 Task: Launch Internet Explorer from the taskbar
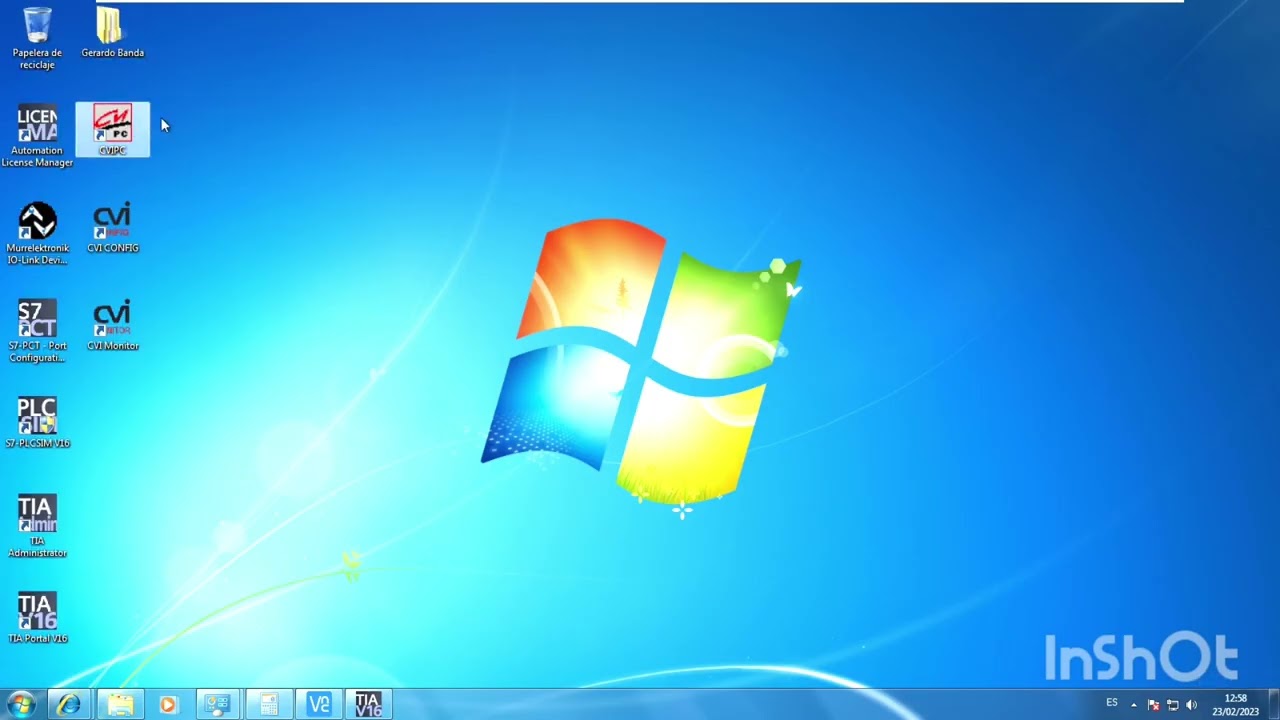tap(69, 705)
